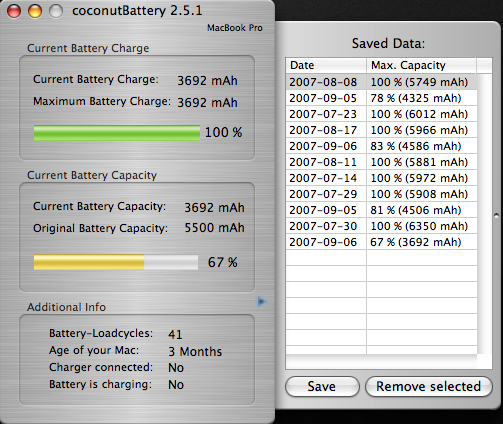Select the 2007-07-23 saved entry

pos(381,114)
